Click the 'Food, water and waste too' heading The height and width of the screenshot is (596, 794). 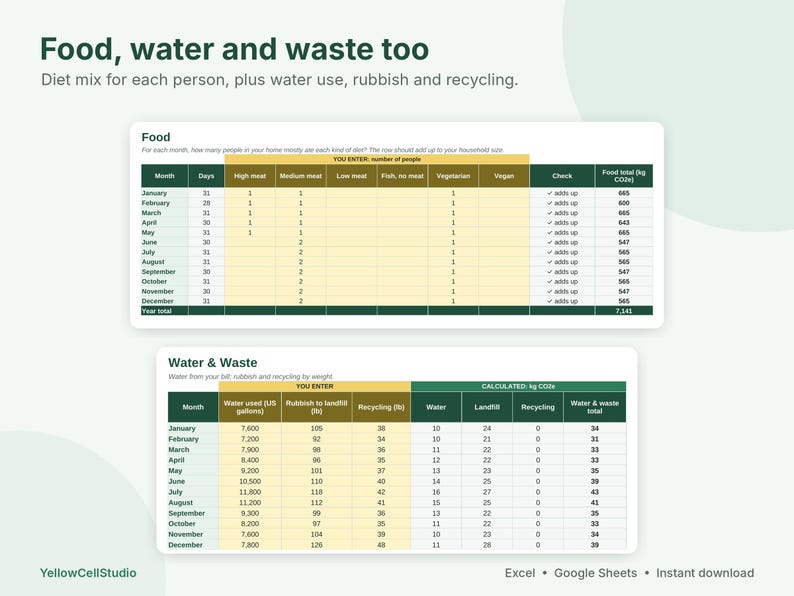click(x=234, y=49)
